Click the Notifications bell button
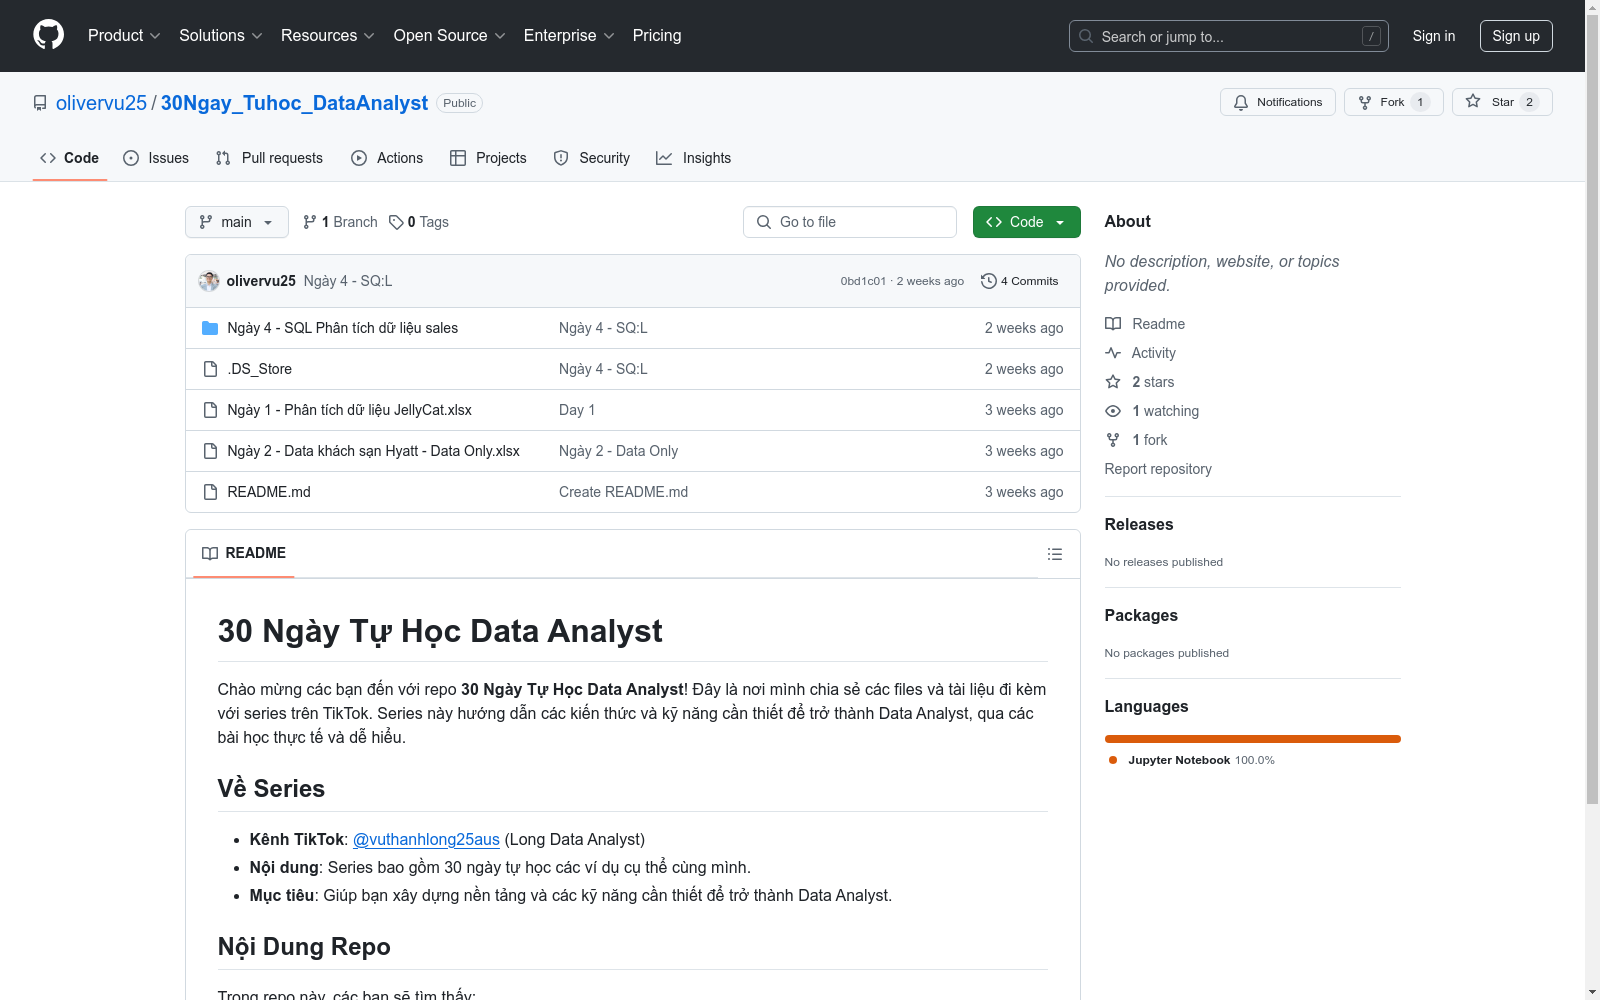Viewport: 1600px width, 1000px height. point(1278,102)
